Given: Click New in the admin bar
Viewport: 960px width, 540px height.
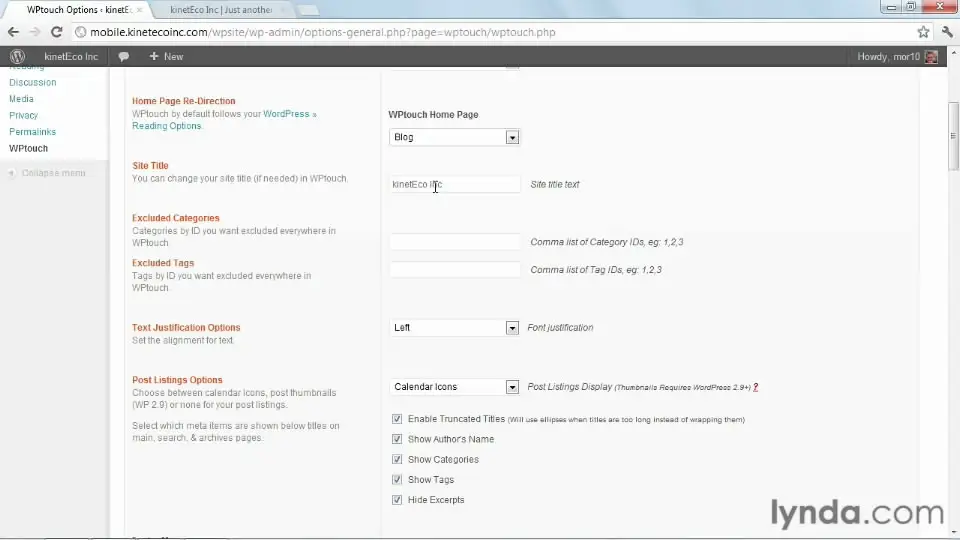Looking at the screenshot, I should click(167, 56).
